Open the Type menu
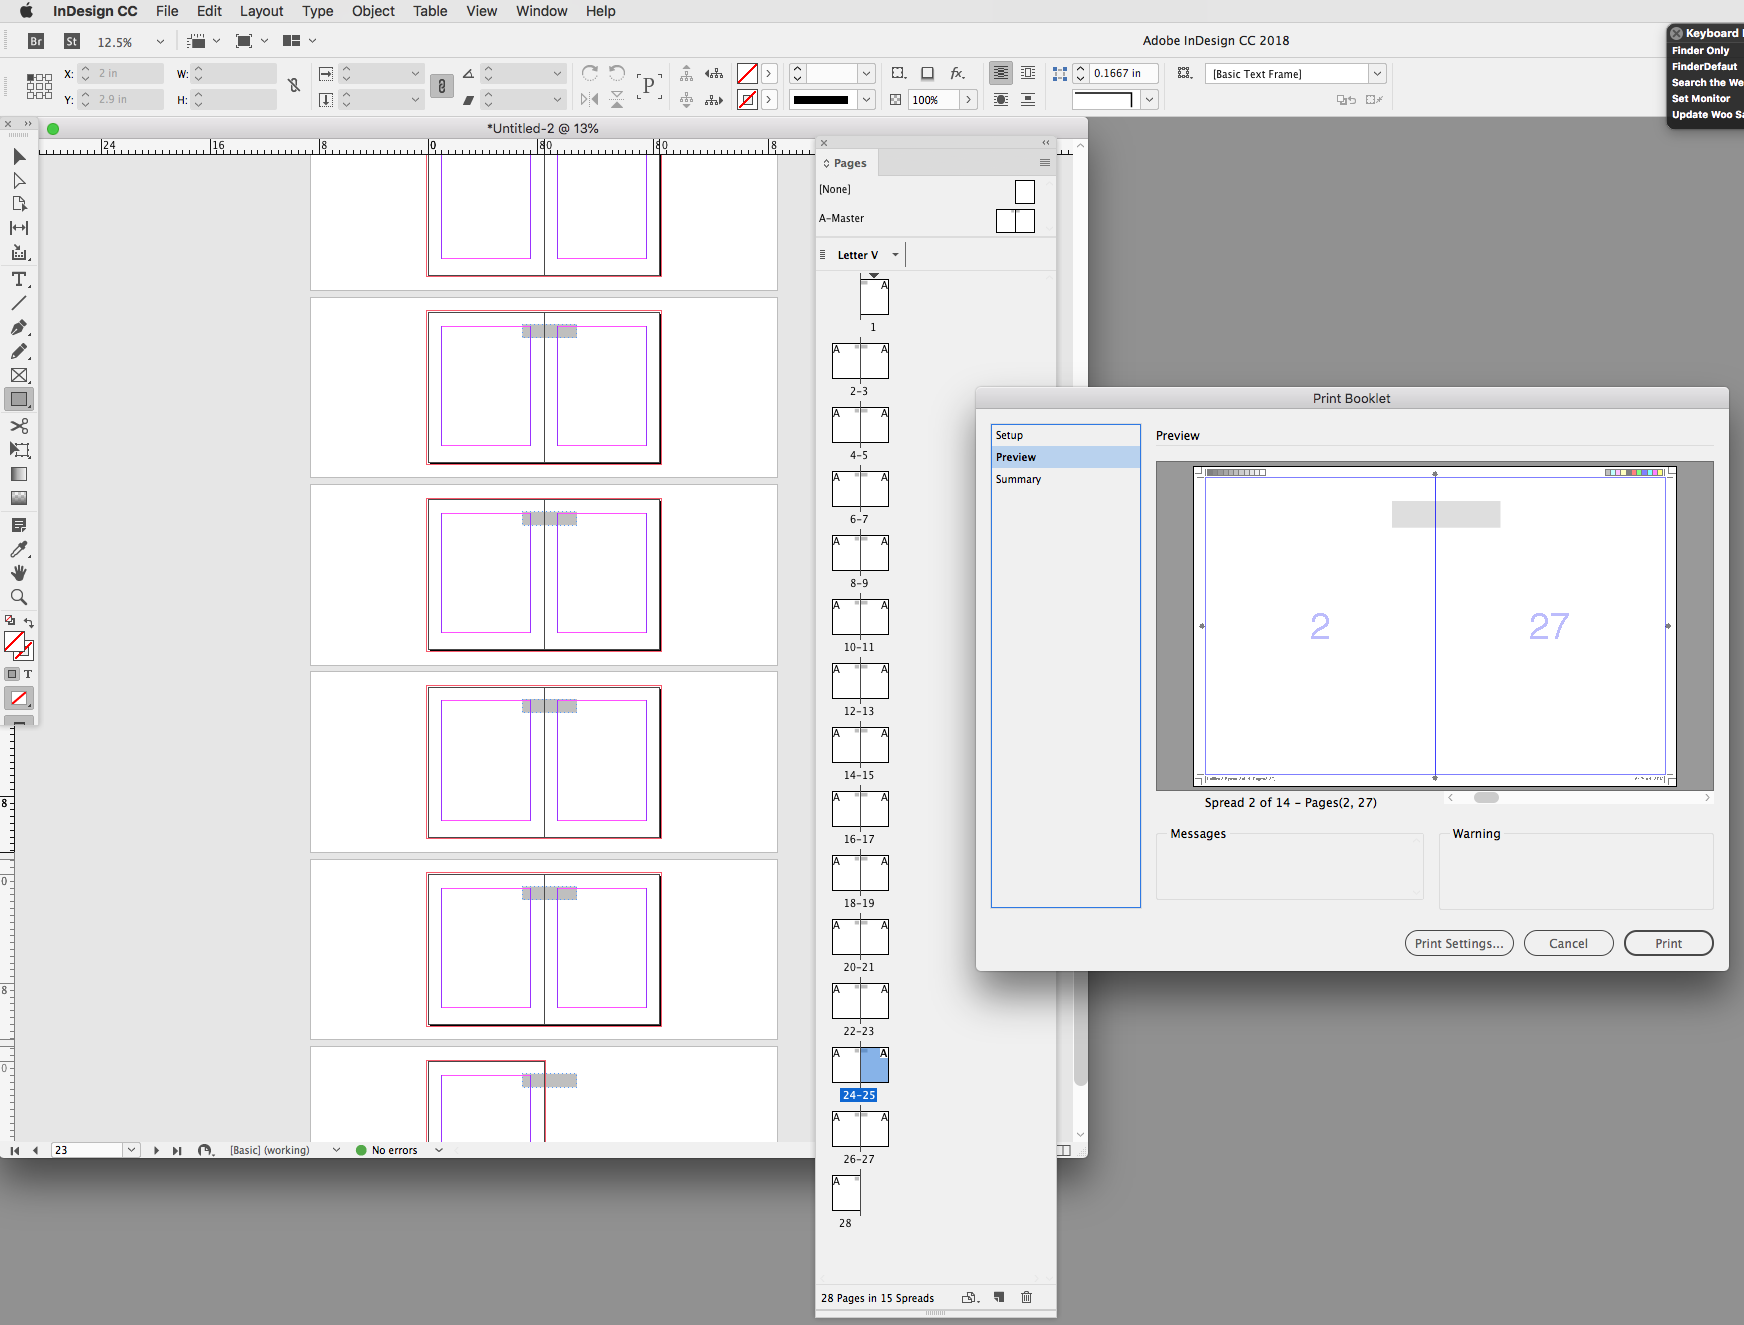This screenshot has width=1744, height=1325. [318, 11]
